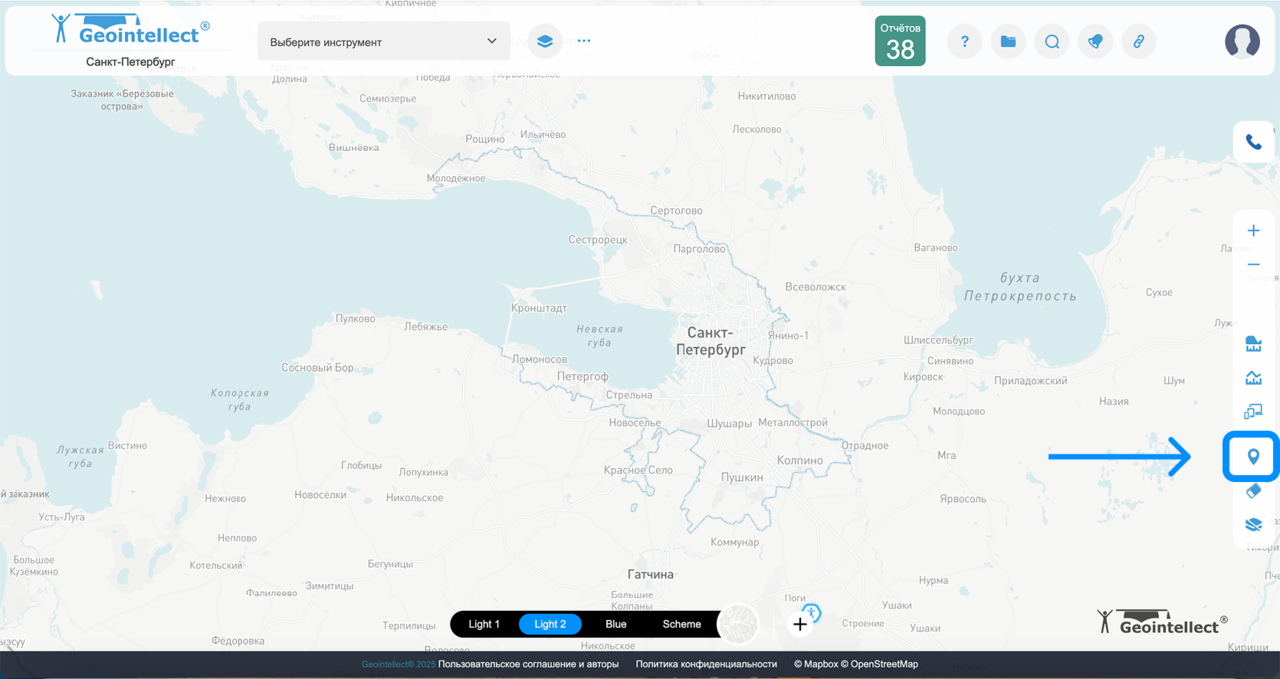Open the three-dots more options menu

tap(584, 42)
